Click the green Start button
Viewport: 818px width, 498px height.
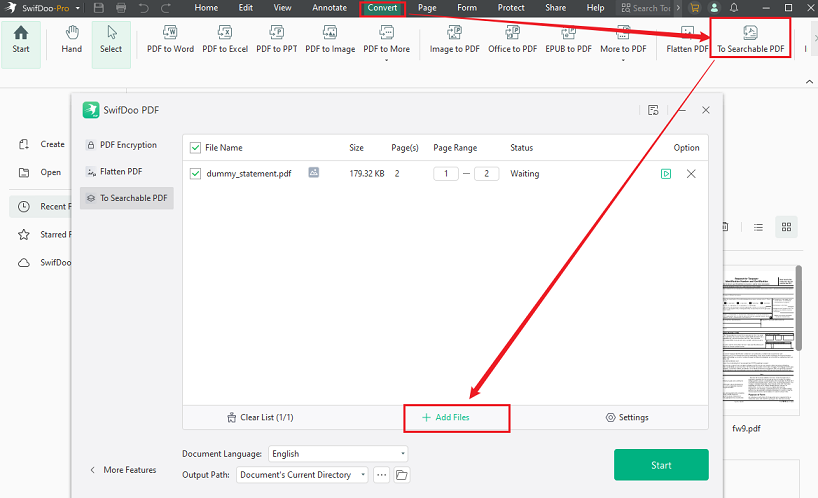point(661,465)
